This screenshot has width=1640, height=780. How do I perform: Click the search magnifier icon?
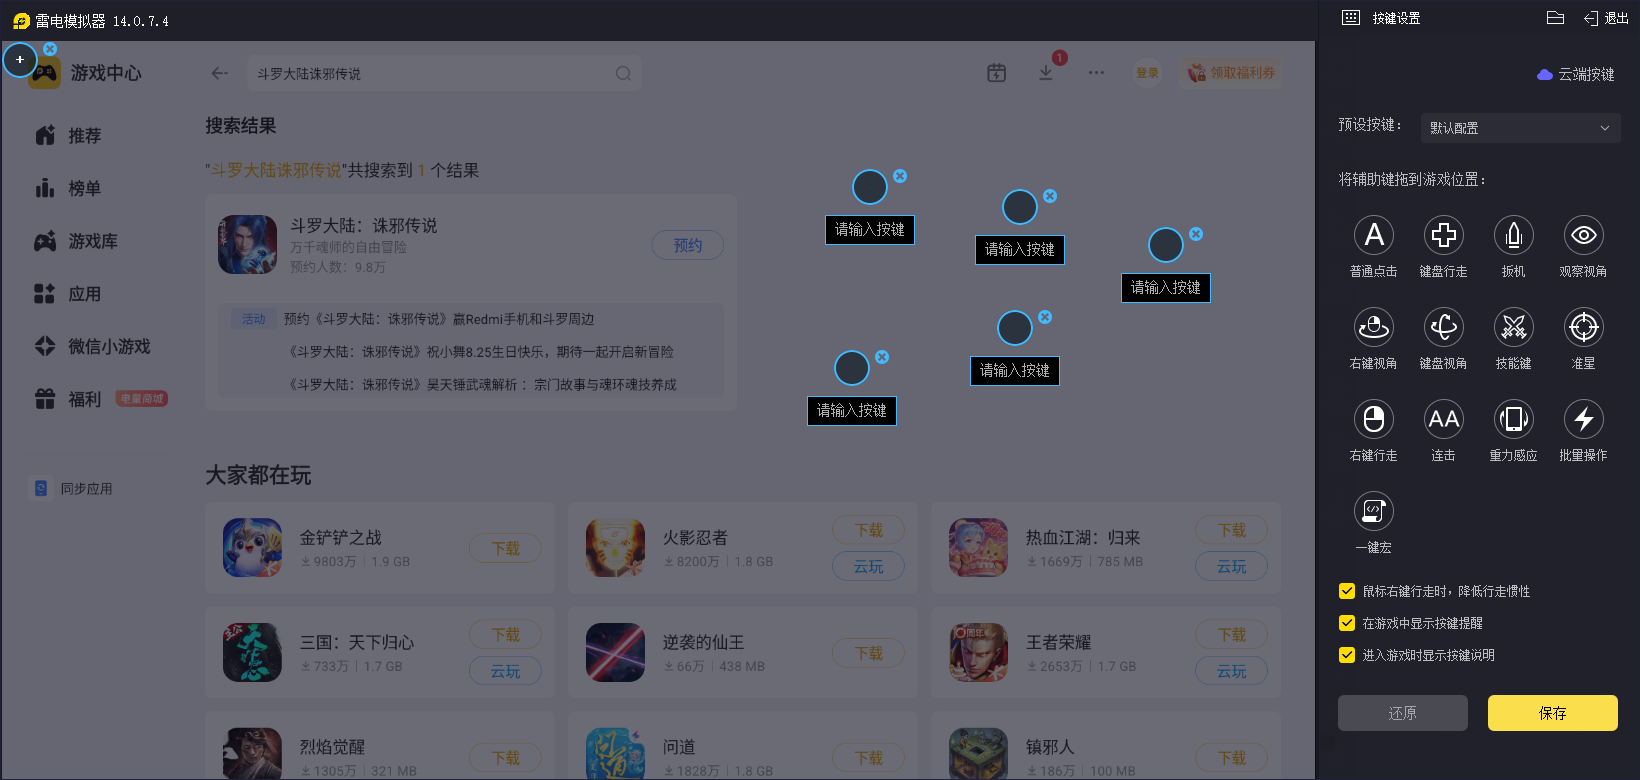[x=623, y=73]
